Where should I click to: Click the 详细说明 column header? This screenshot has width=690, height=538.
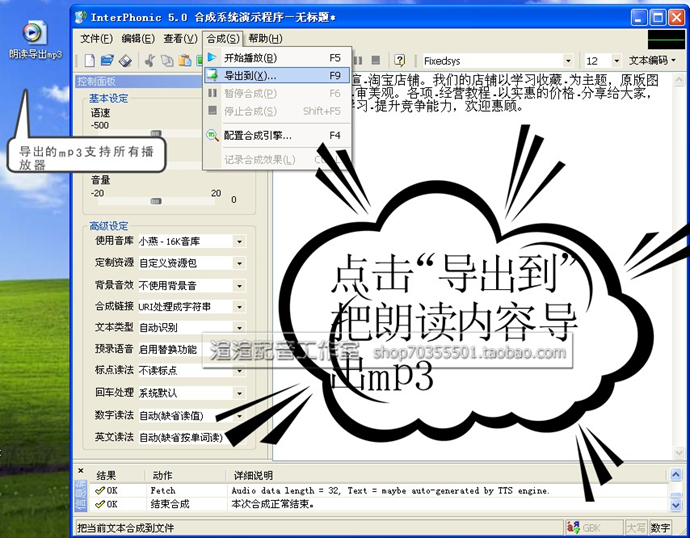pyautogui.click(x=447, y=476)
